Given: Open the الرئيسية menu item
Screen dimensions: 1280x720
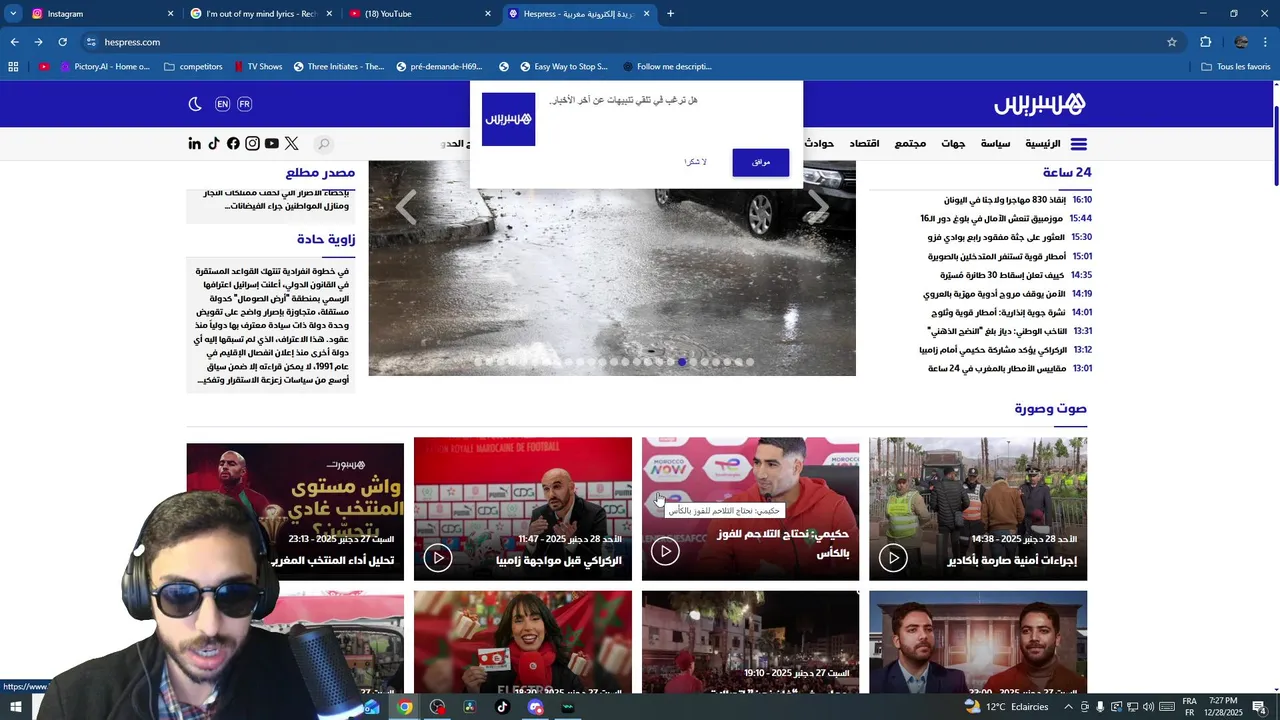Looking at the screenshot, I should [1042, 144].
